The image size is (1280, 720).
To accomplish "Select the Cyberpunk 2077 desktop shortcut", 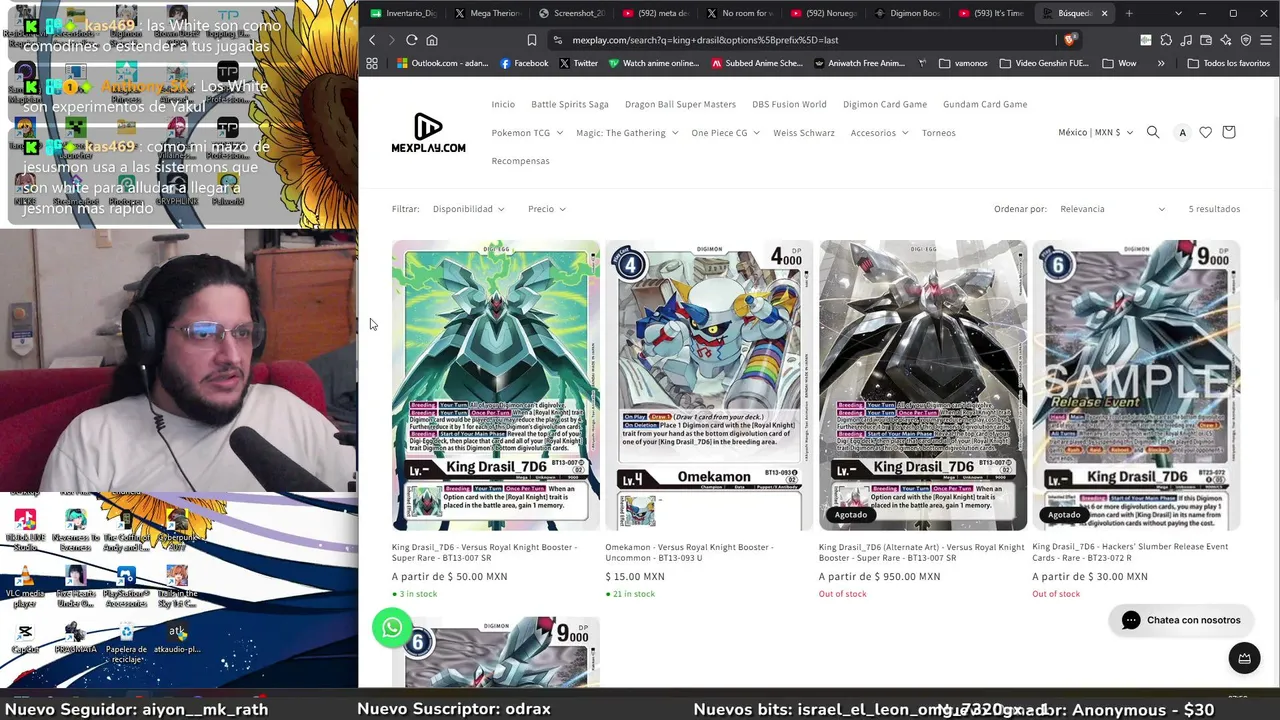I will click(177, 530).
